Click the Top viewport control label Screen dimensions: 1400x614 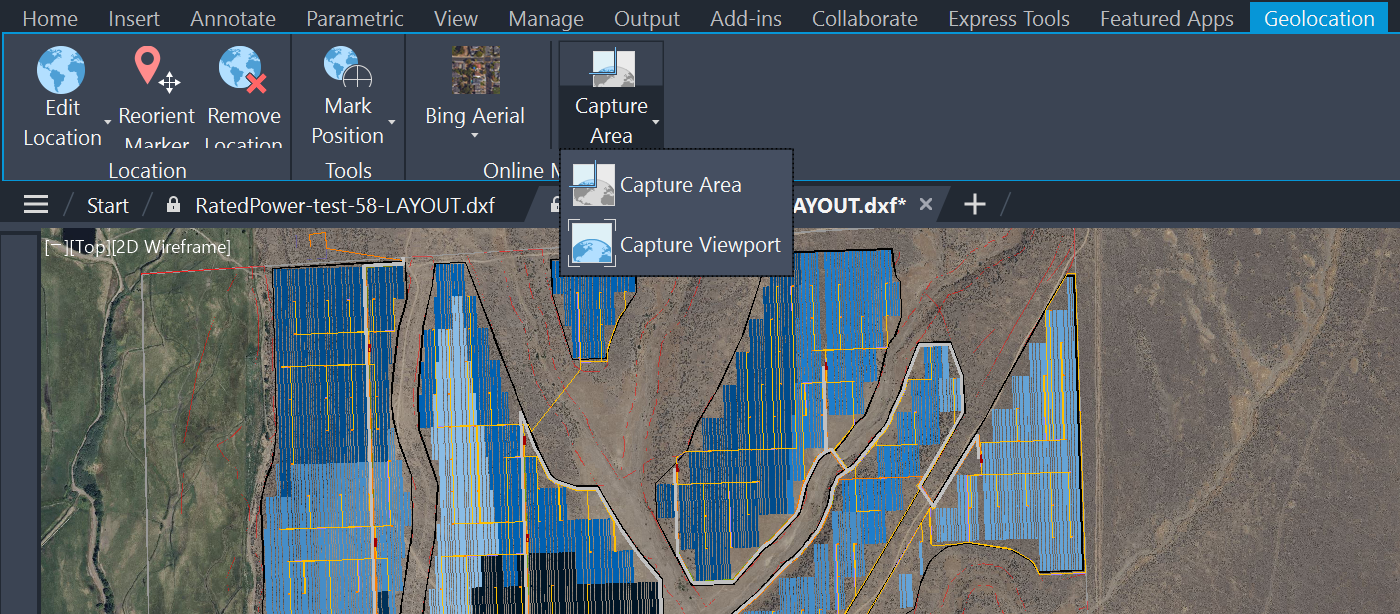tap(92, 244)
